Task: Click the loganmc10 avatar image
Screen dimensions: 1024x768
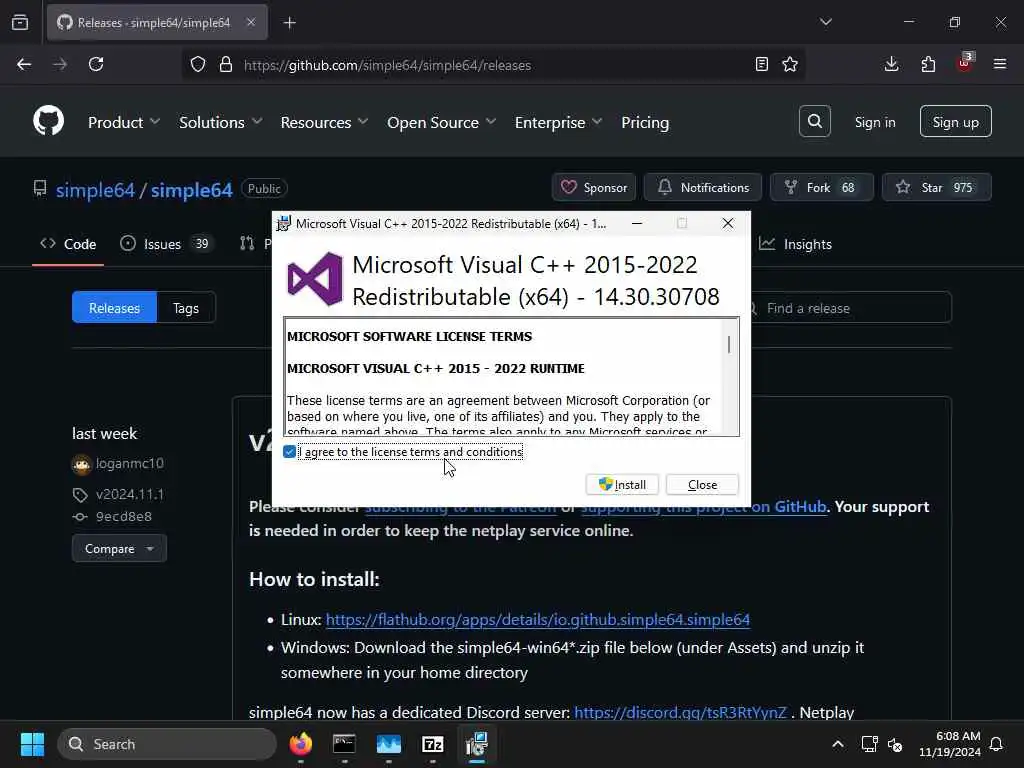Action: pos(82,464)
